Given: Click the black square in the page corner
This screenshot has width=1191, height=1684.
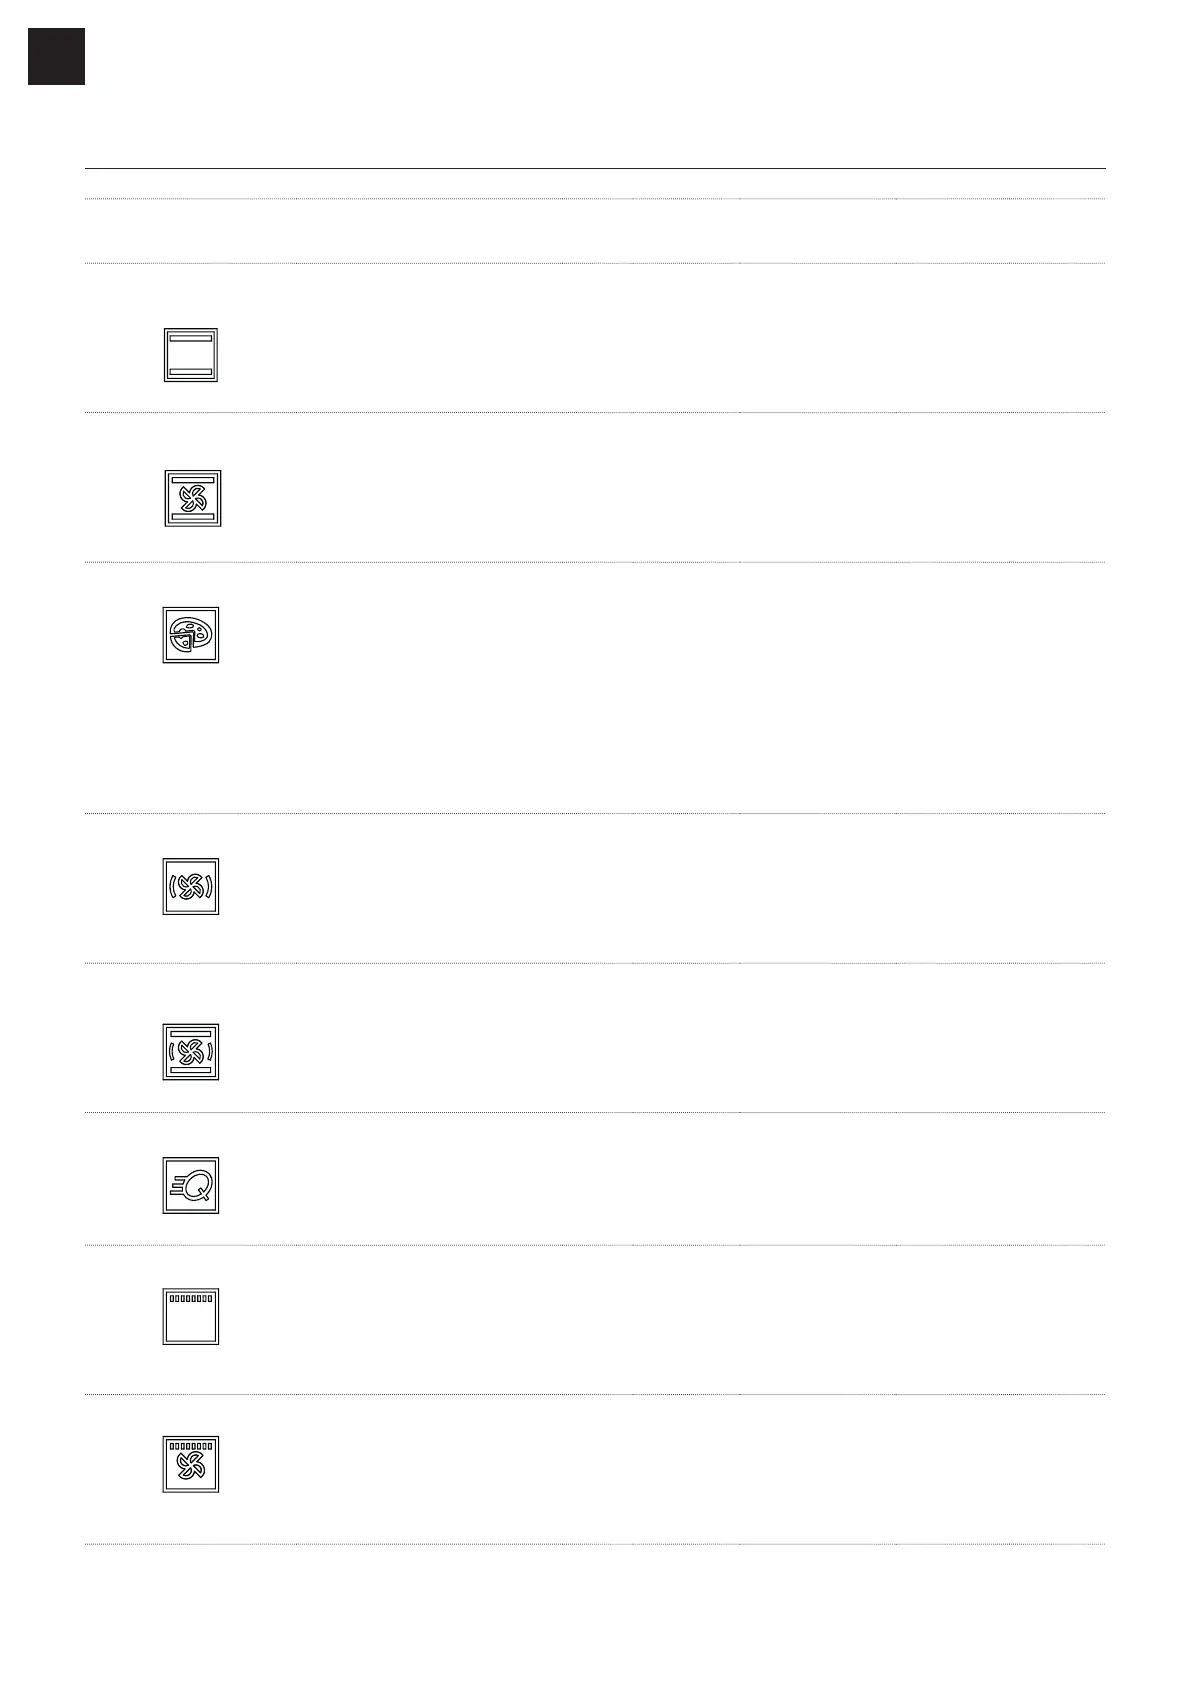Looking at the screenshot, I should coord(56,56).
